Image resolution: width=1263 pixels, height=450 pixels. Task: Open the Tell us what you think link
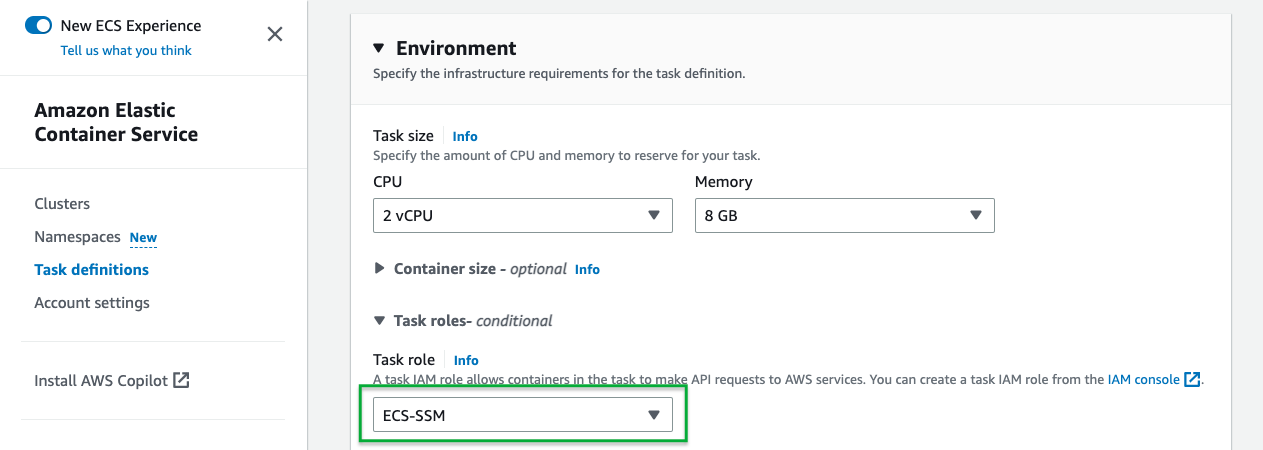coord(126,50)
